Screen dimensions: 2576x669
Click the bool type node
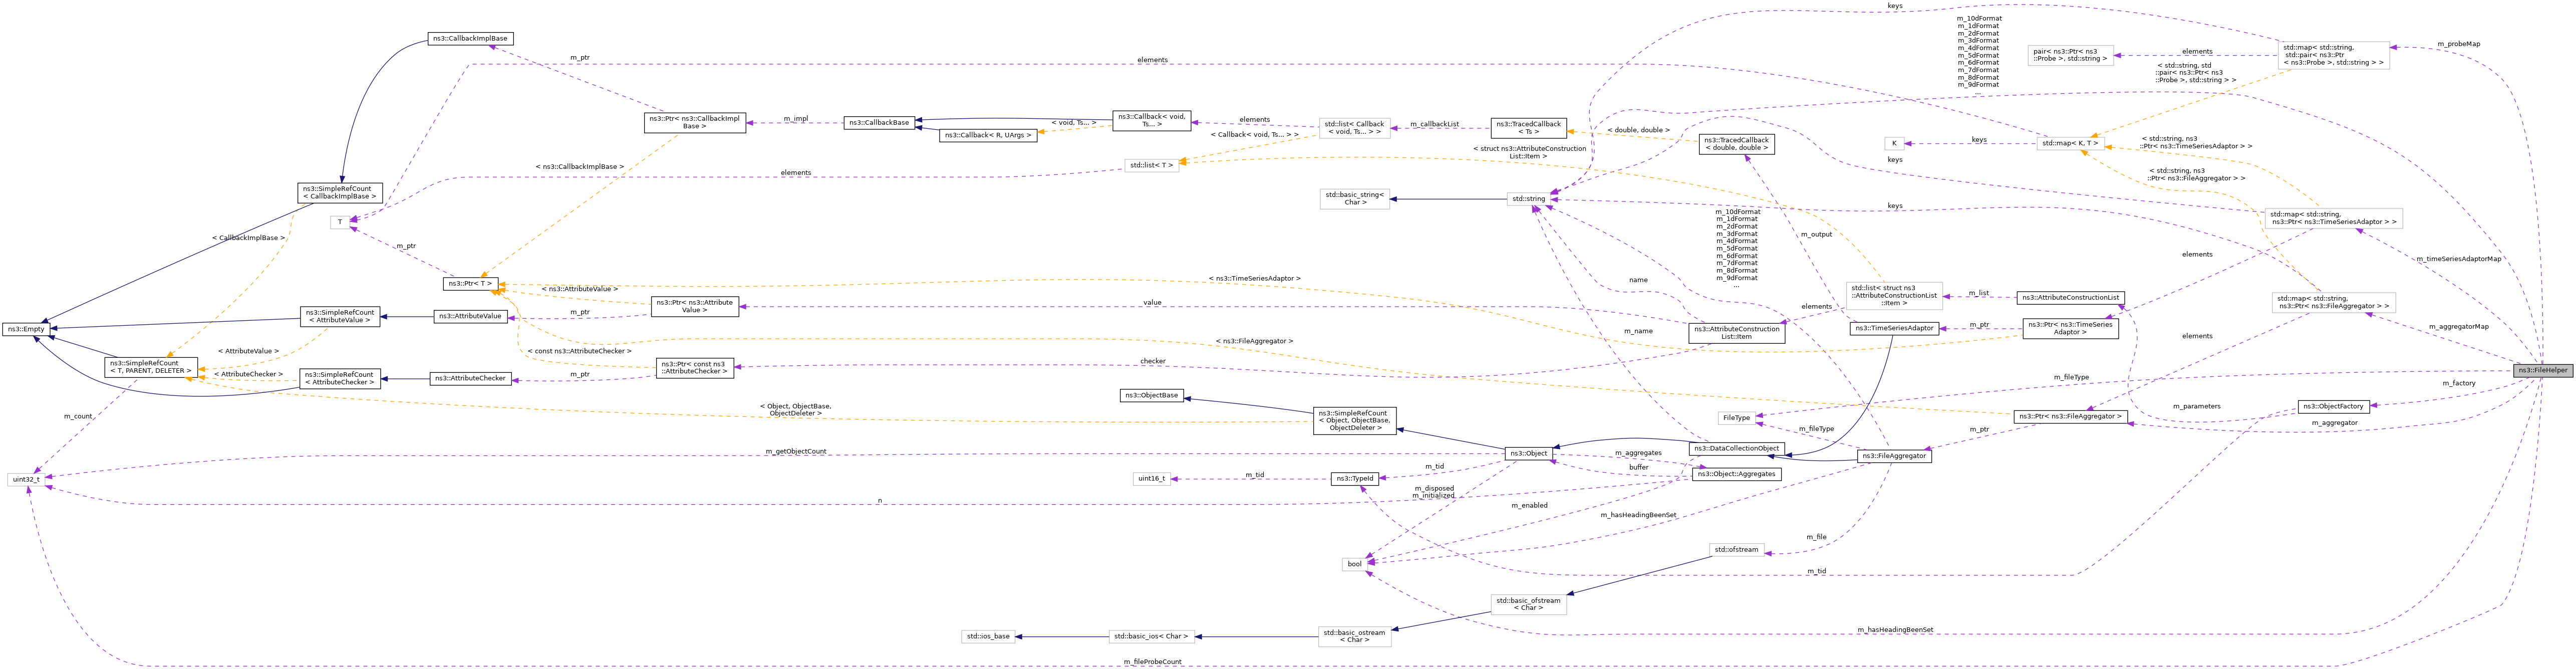1355,564
